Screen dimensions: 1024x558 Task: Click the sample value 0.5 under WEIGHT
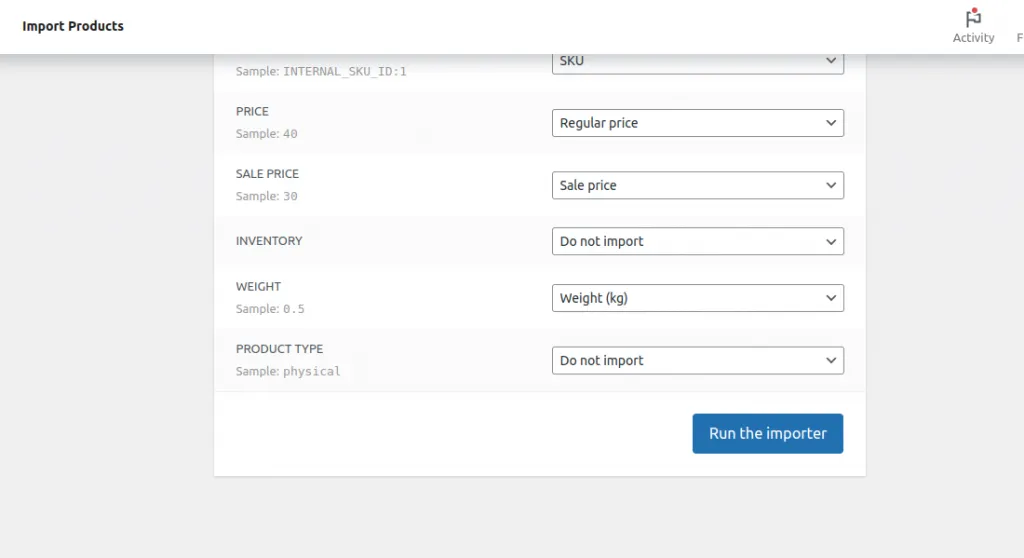click(293, 309)
